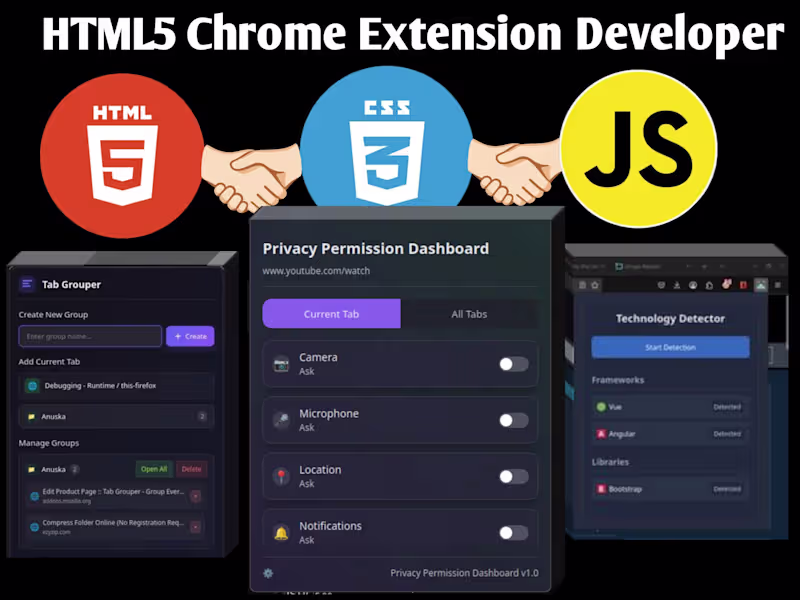
Task: Click the hand emoji extension icon
Action: pos(727,284)
